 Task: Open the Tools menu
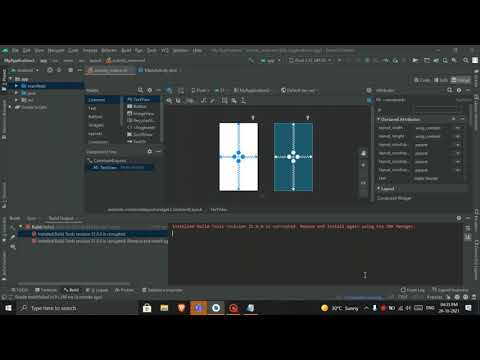pos(151,50)
